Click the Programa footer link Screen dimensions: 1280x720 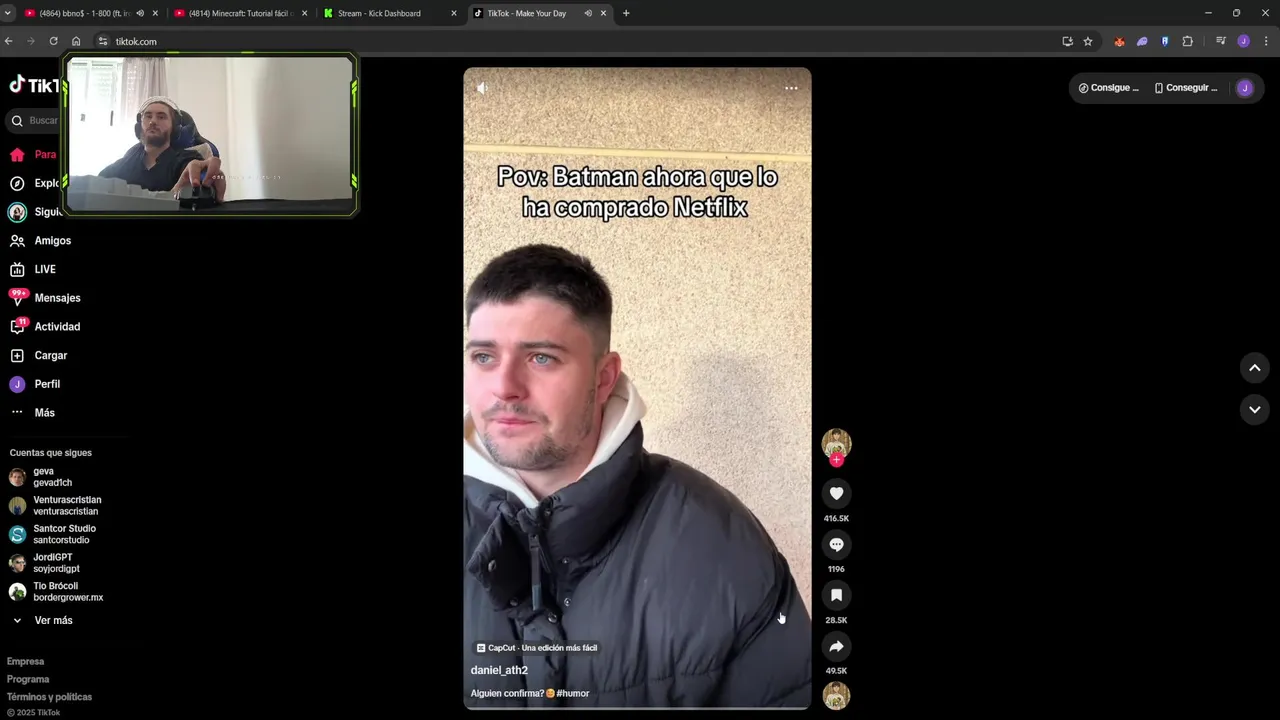coord(28,679)
